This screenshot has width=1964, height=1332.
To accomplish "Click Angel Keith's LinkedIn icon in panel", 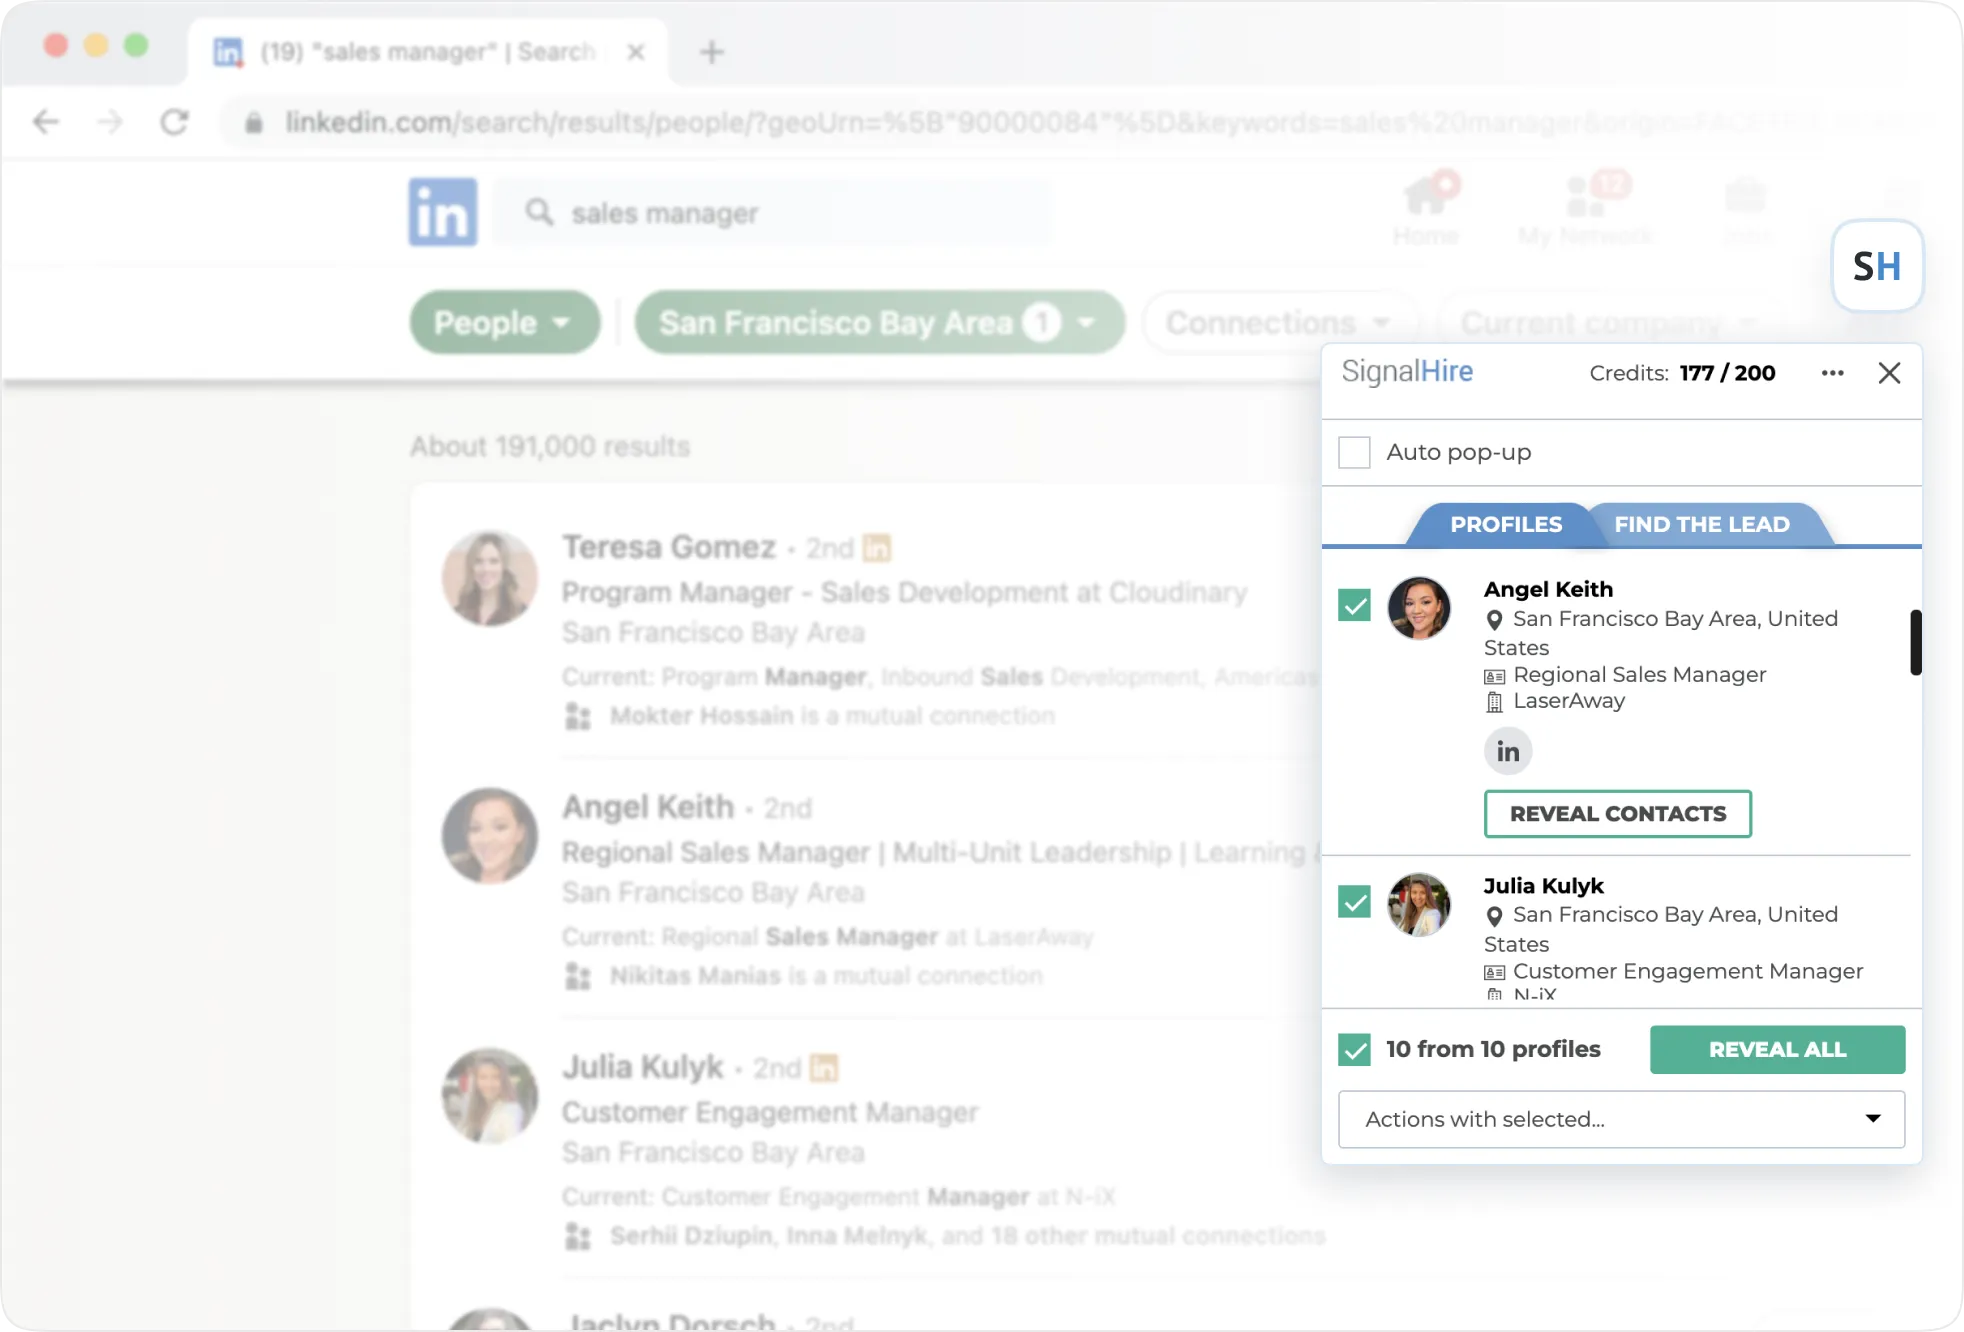I will click(1507, 751).
